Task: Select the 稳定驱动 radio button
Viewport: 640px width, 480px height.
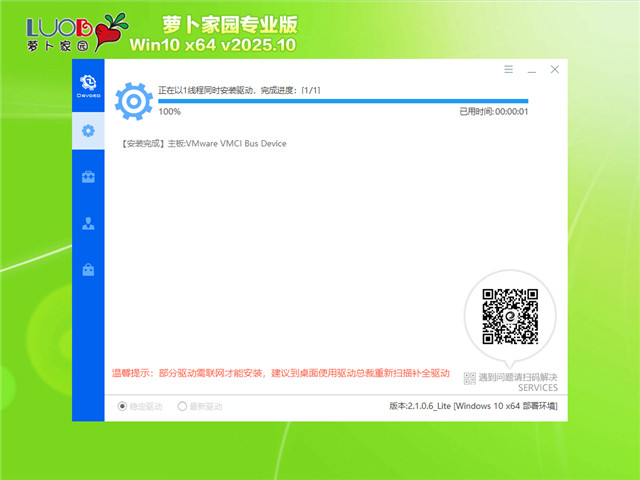Action: click(123, 407)
